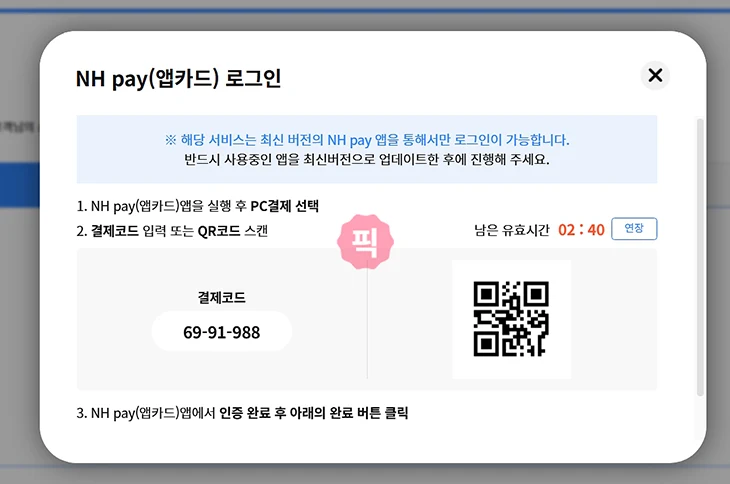This screenshot has height=484, width=730.
Task: Click step 2 QR코드 스캔 instruction
Action: (172, 231)
